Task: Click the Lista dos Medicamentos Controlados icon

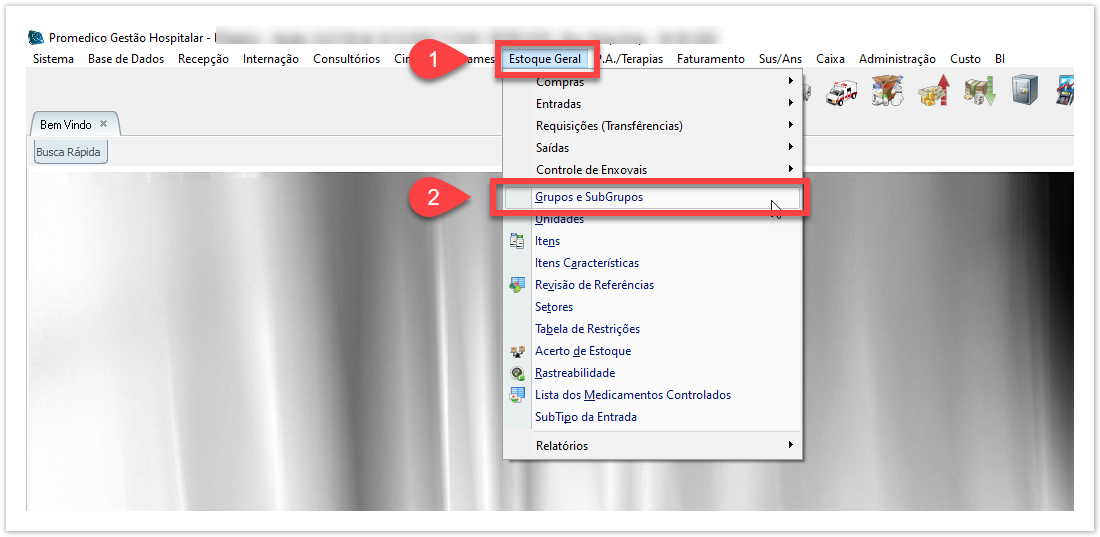Action: click(x=517, y=395)
